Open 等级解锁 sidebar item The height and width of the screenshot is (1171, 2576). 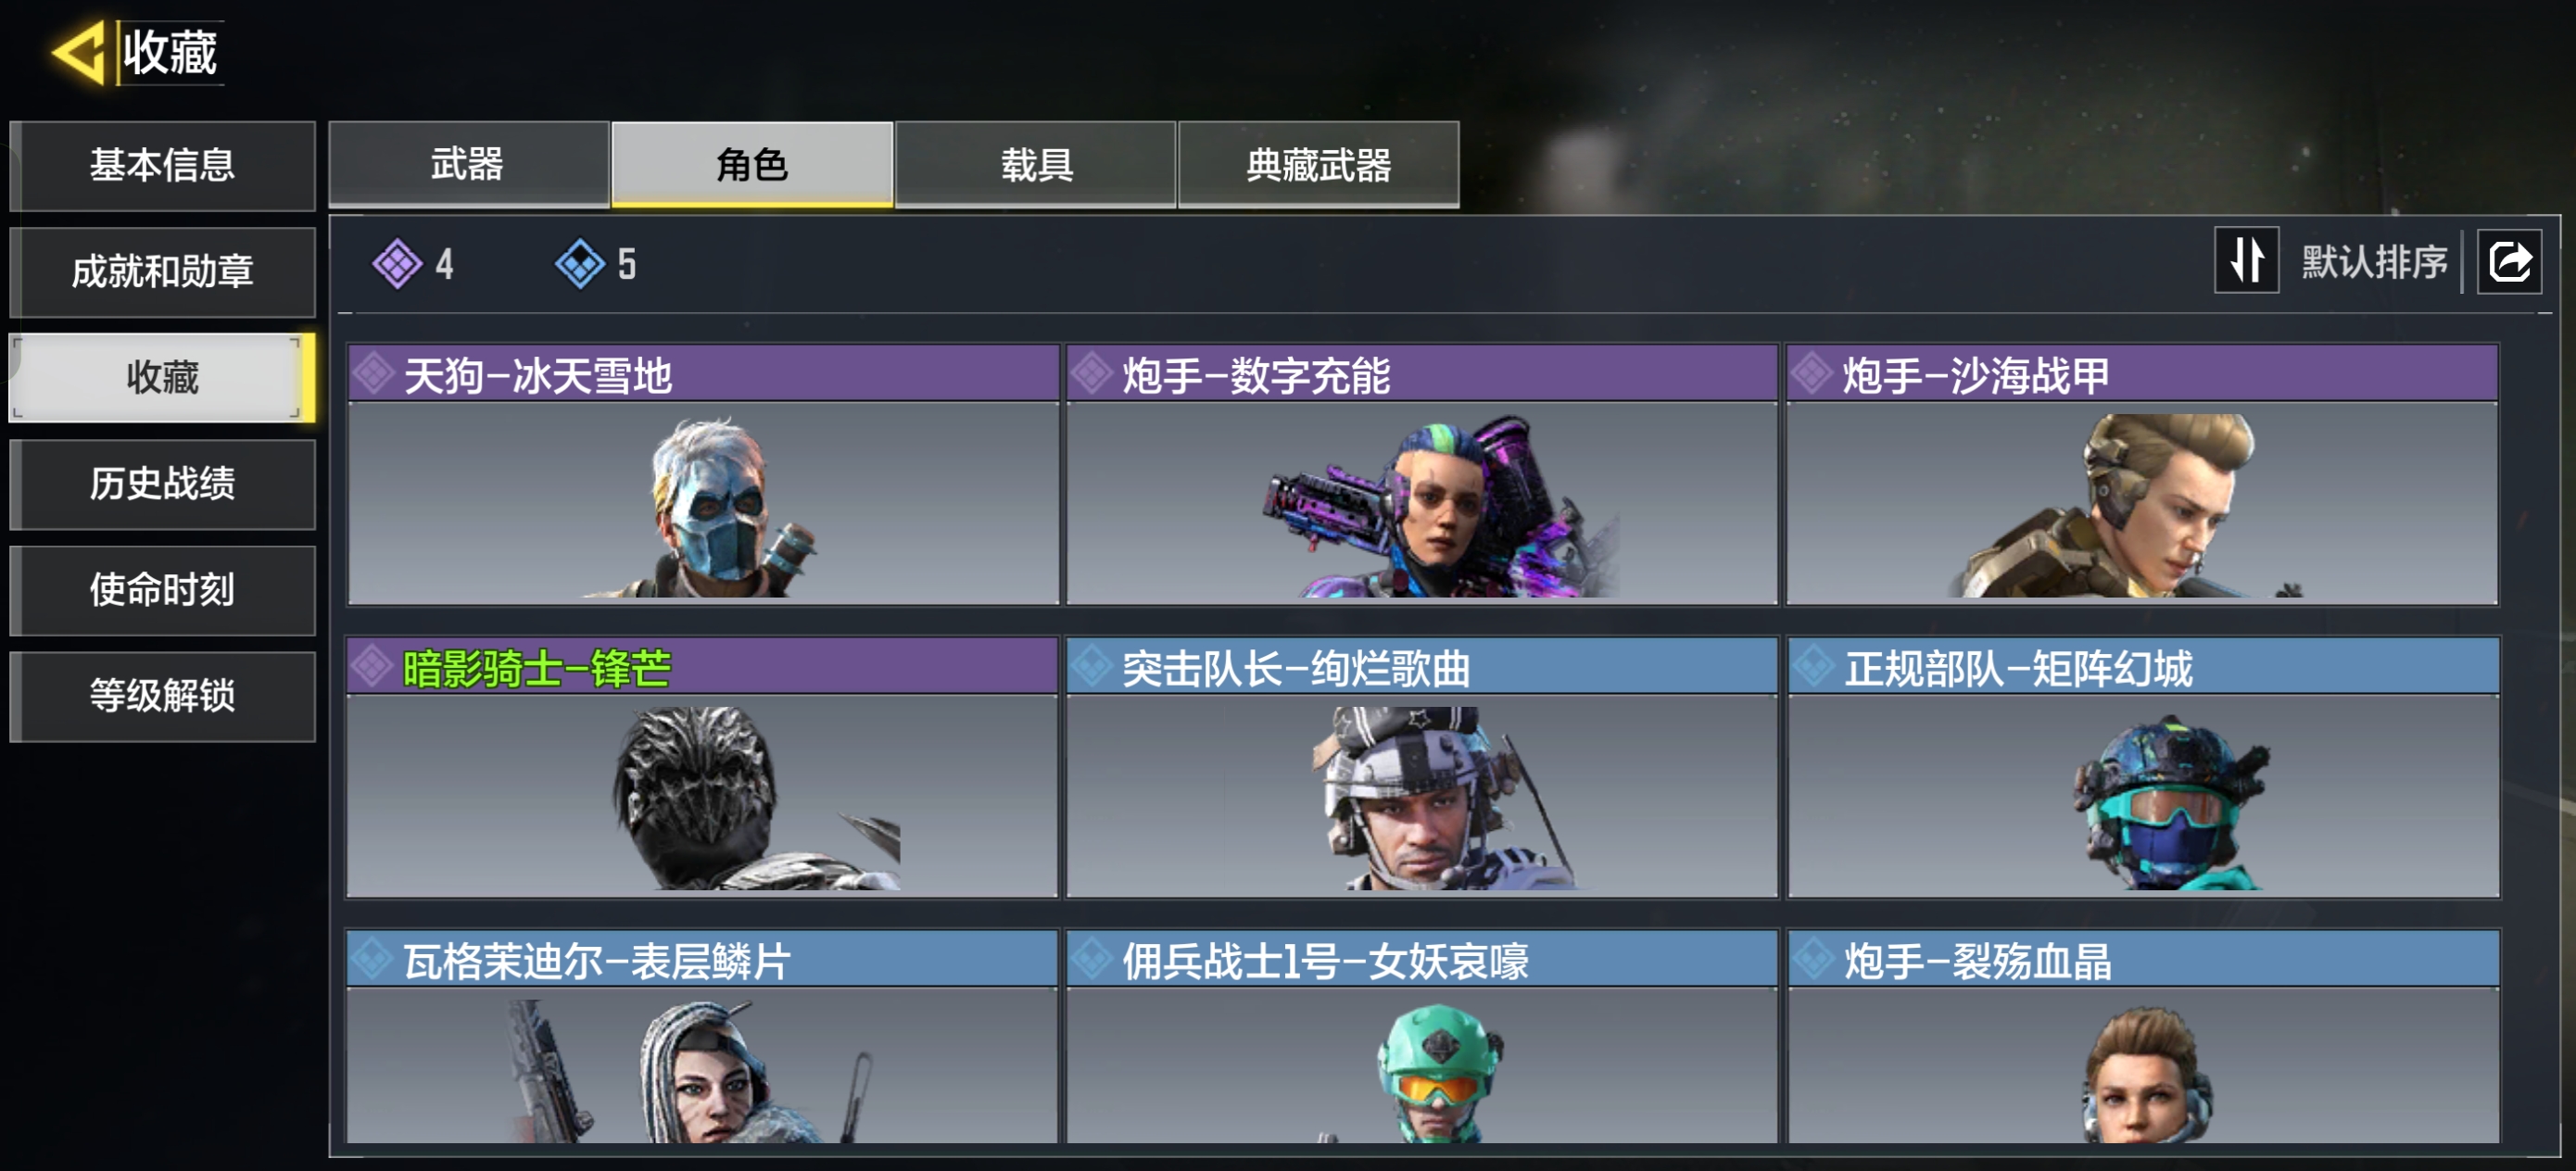[162, 696]
